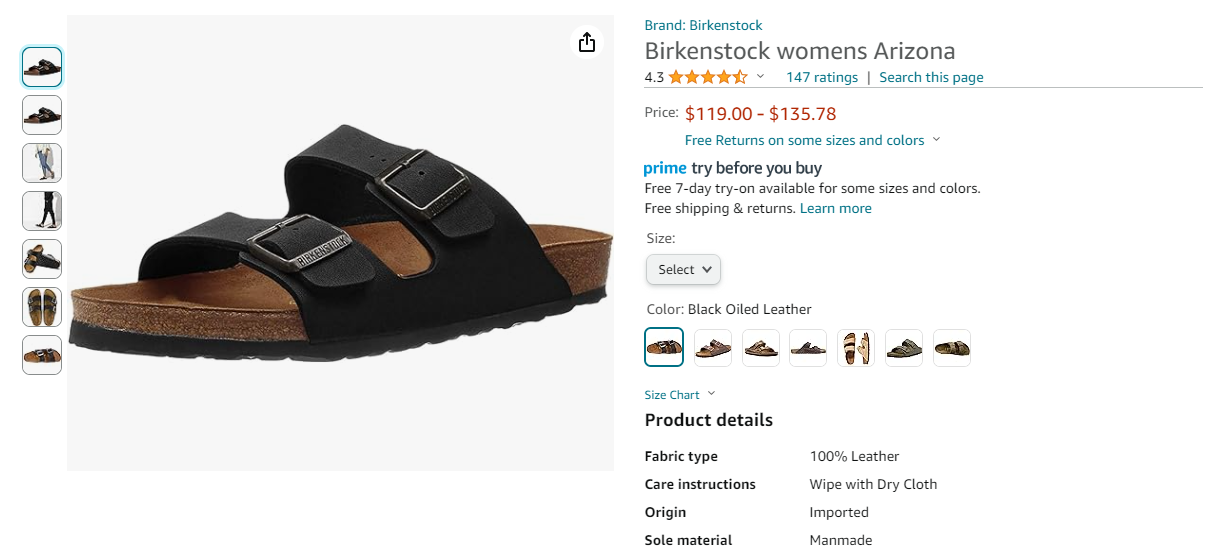Click Learn more about Prime try-on
Screen dimensions: 1211x553
pyautogui.click(x=835, y=208)
